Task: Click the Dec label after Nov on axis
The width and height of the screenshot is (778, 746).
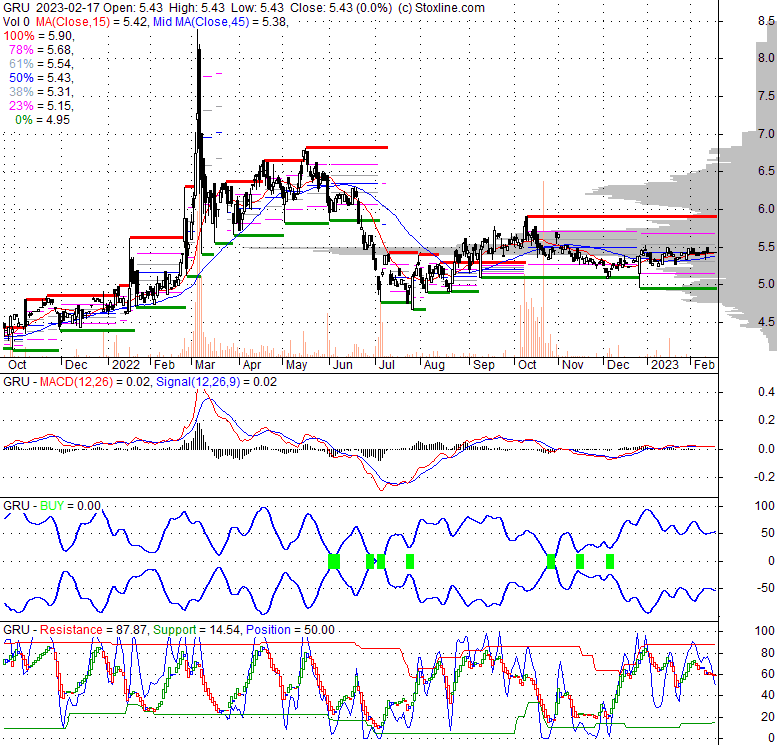Action: [618, 365]
